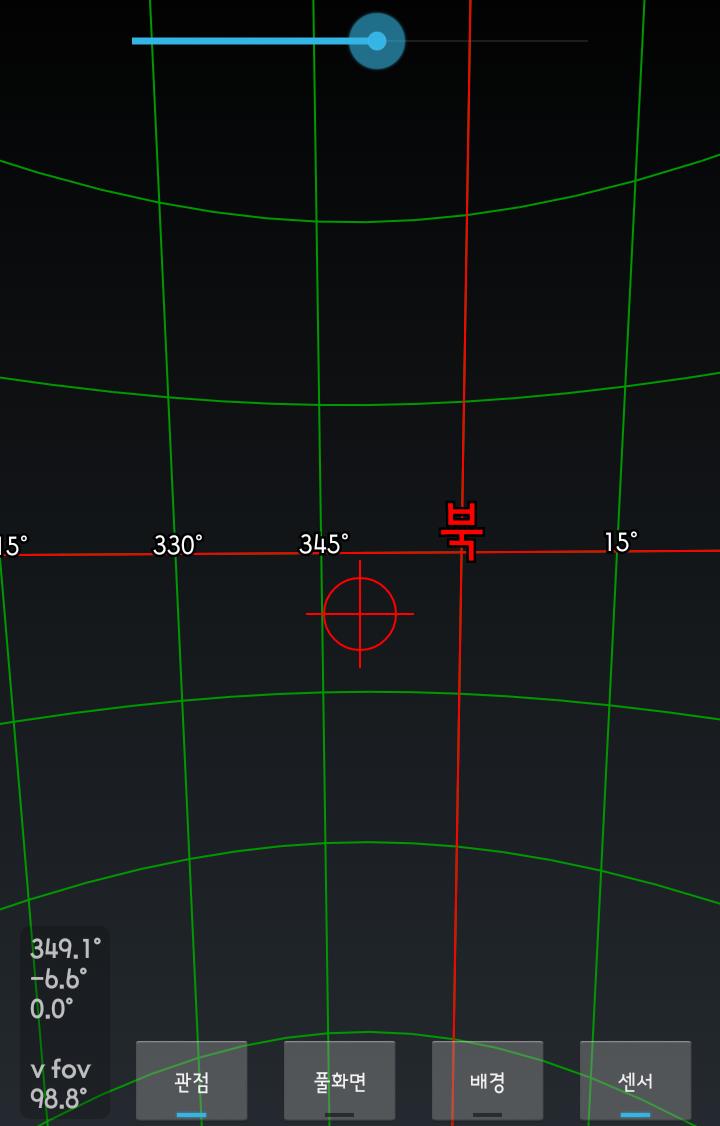Toggle the 관점 viewpoint button
Image resolution: width=720 pixels, height=1126 pixels.
click(x=192, y=1080)
